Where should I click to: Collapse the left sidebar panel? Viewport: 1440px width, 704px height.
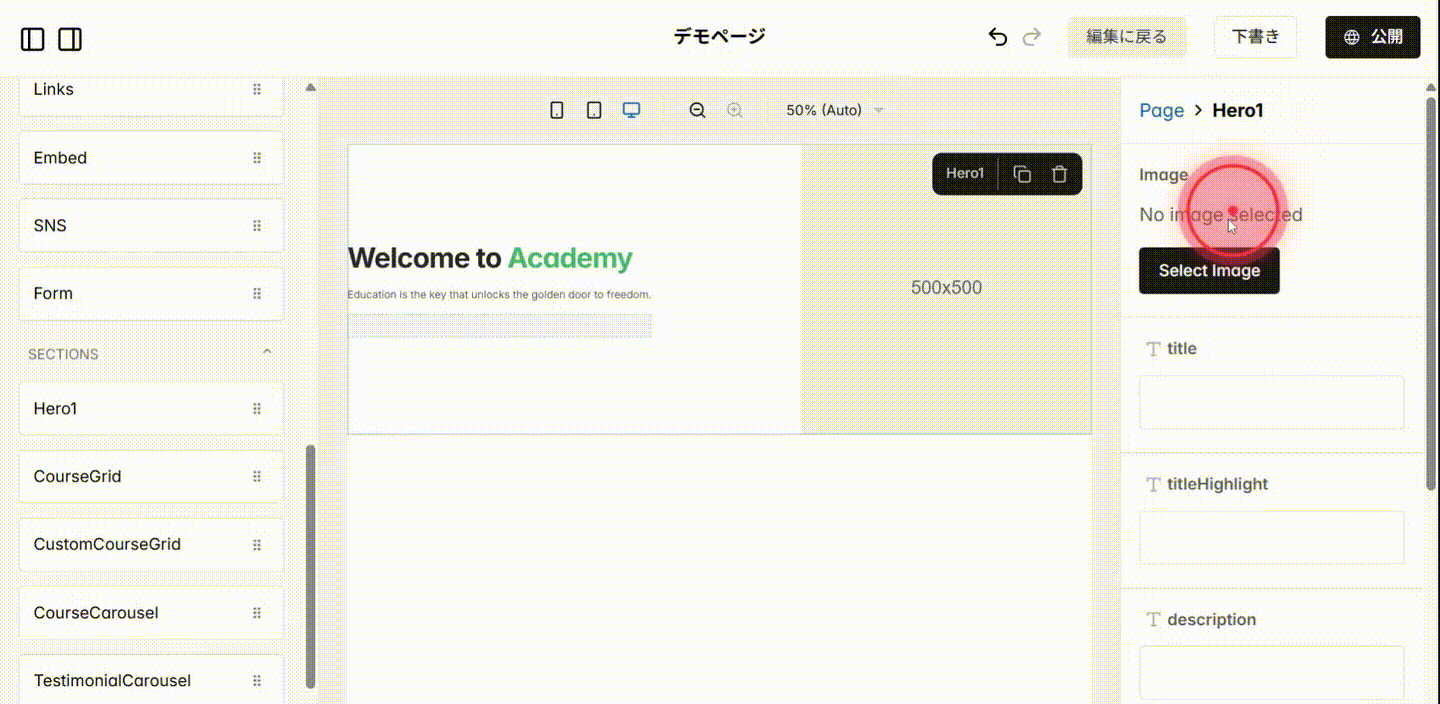(x=33, y=37)
